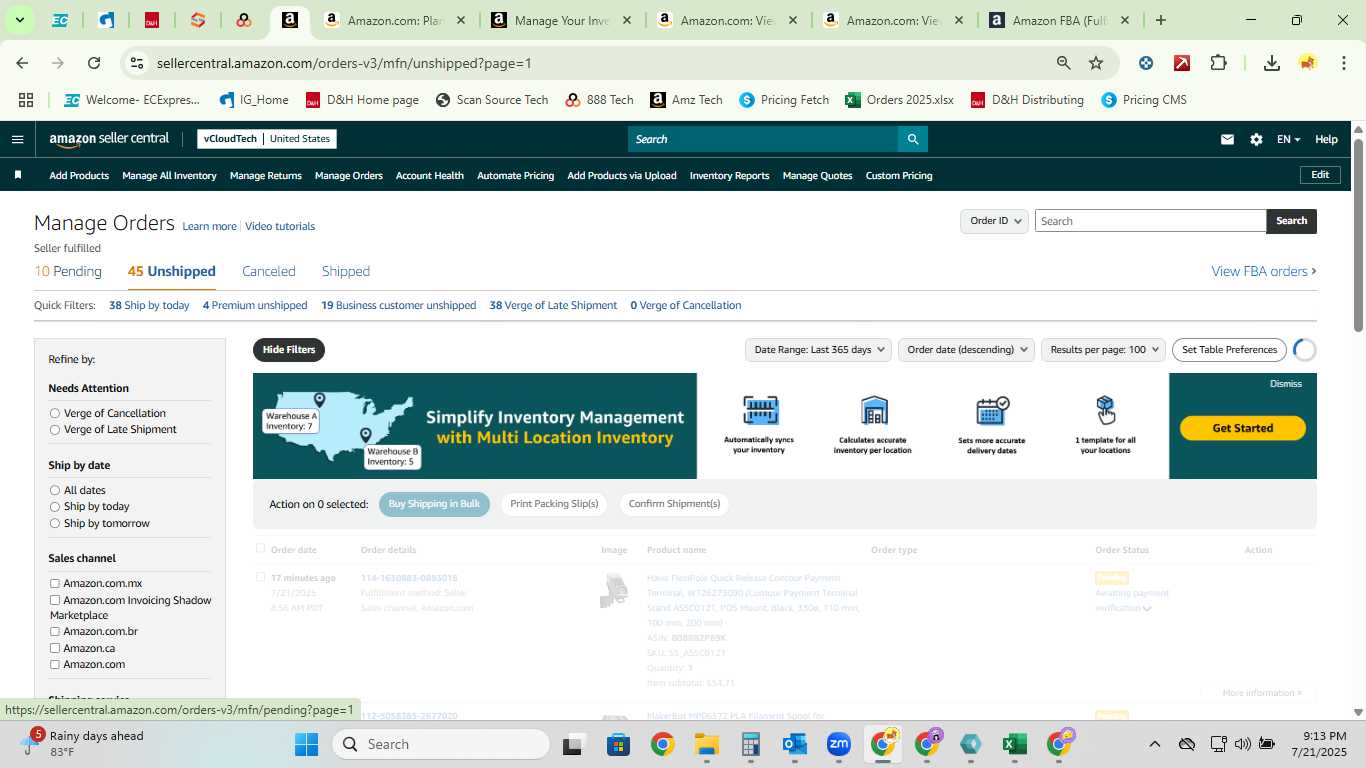Open the browser tab search dropdown arrow
This screenshot has height=768, width=1366.
point(19,20)
